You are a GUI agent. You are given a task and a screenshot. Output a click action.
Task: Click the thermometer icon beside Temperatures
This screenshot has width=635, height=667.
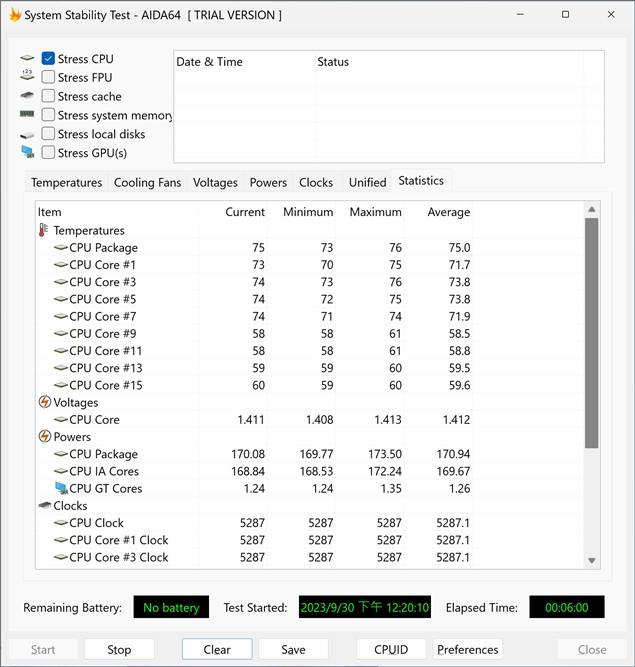tap(44, 230)
